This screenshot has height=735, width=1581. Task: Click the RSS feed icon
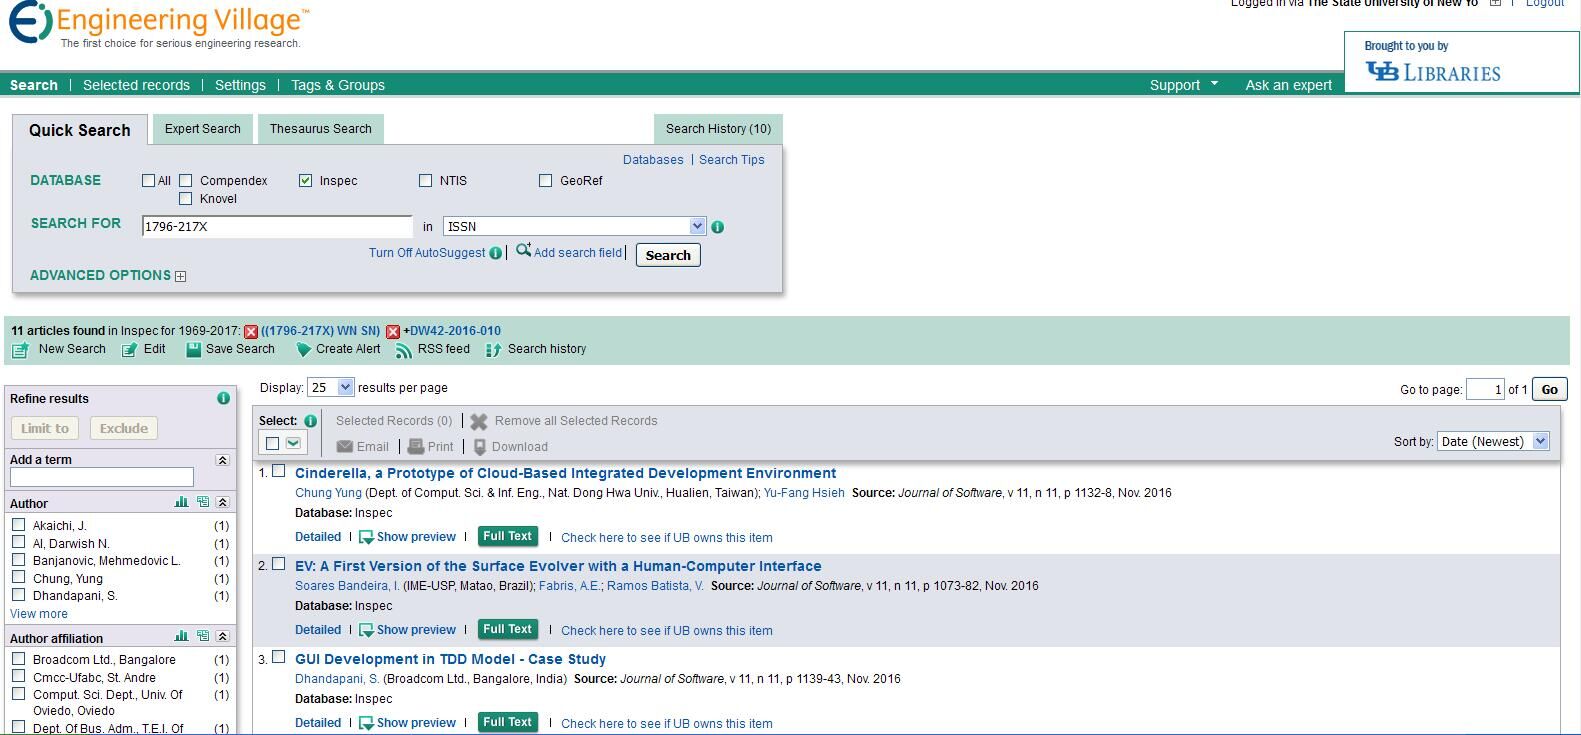403,350
